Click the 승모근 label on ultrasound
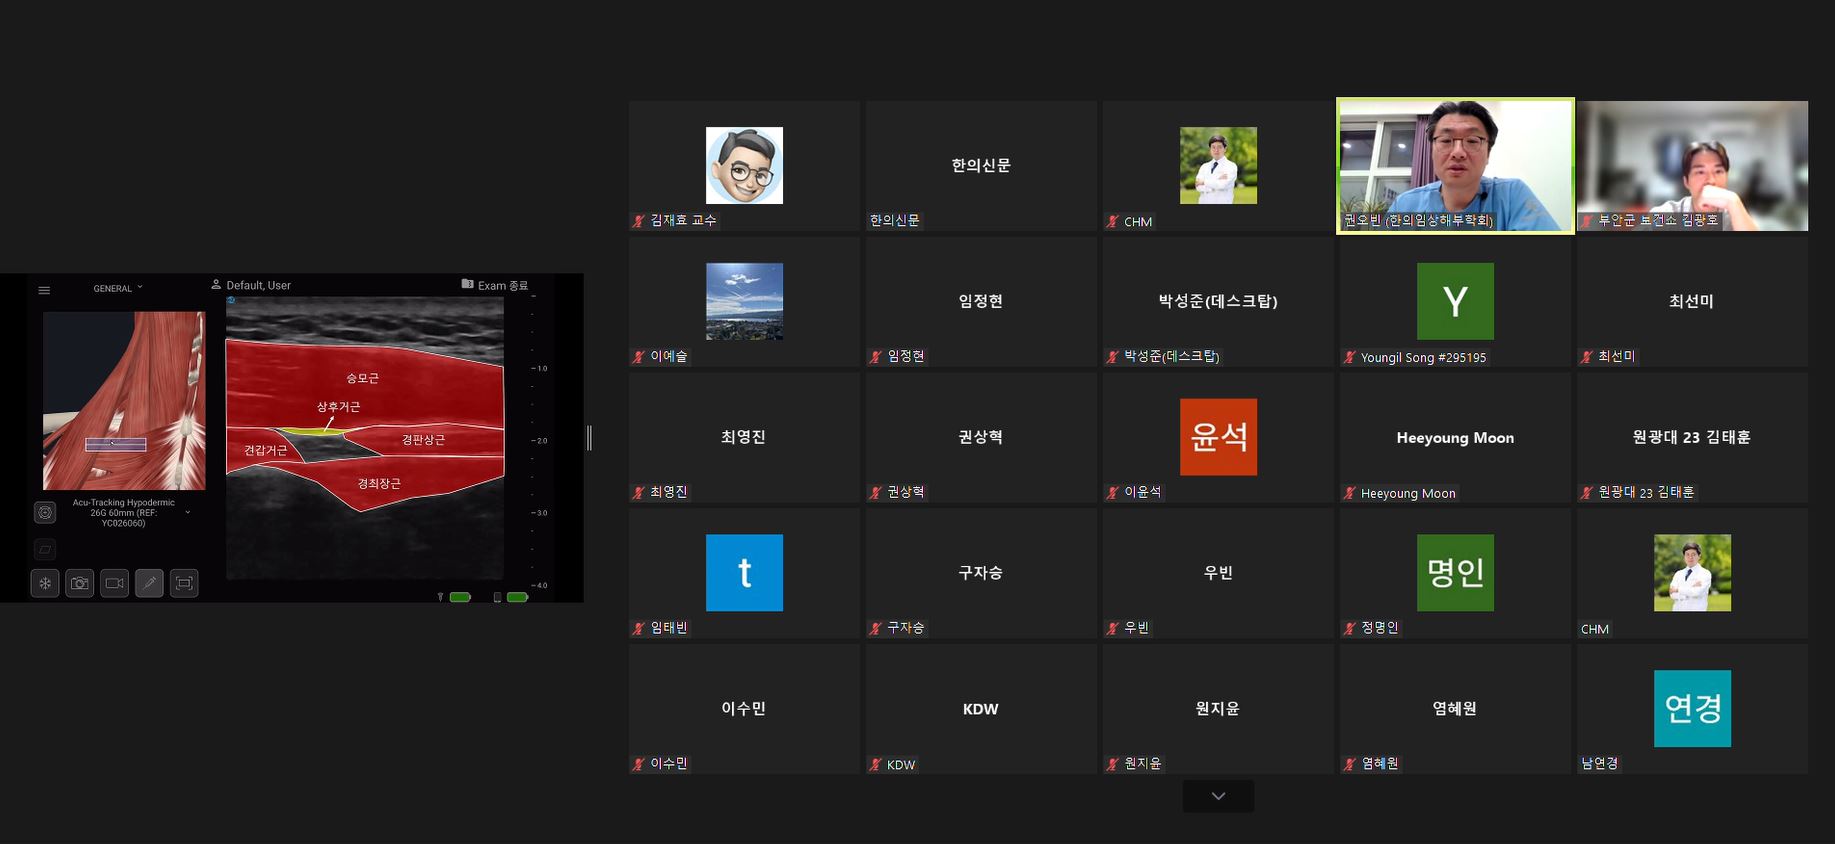 362,378
